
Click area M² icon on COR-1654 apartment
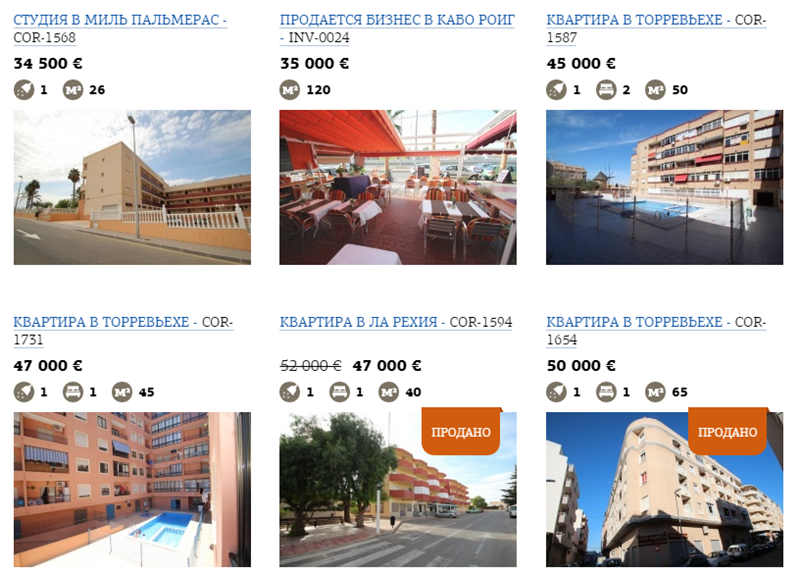[656, 392]
